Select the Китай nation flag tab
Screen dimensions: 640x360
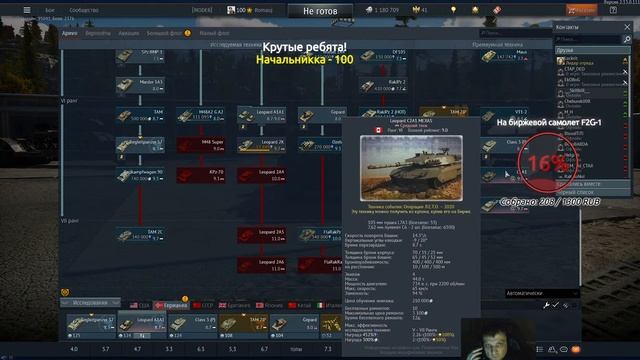[299, 305]
